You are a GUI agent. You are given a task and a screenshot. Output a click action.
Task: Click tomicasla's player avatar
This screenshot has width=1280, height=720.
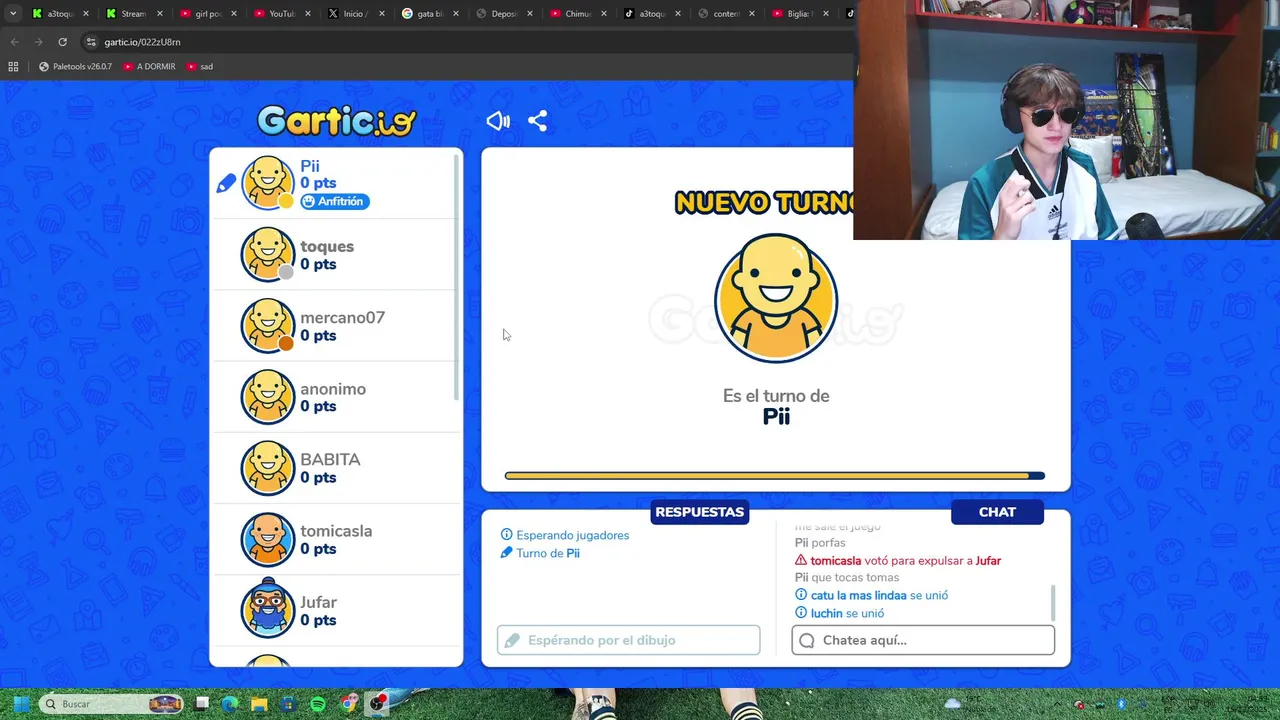coord(268,539)
